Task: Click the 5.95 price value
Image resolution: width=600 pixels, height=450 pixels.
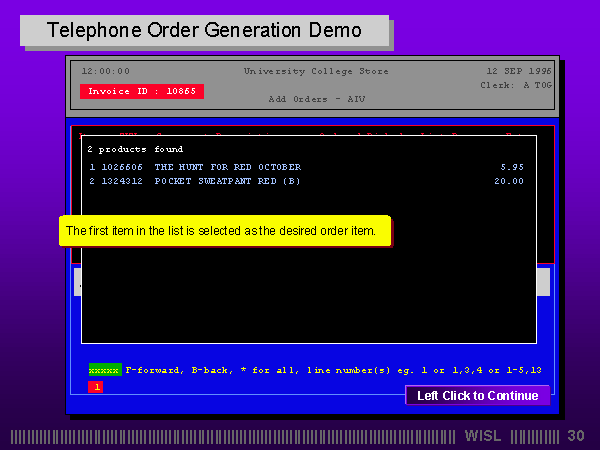Action: [511, 167]
